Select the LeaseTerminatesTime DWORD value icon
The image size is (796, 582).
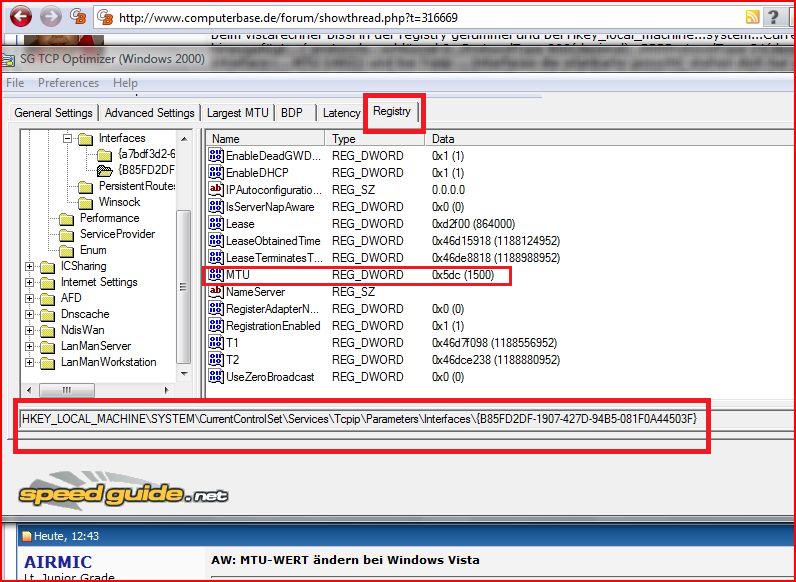point(216,257)
